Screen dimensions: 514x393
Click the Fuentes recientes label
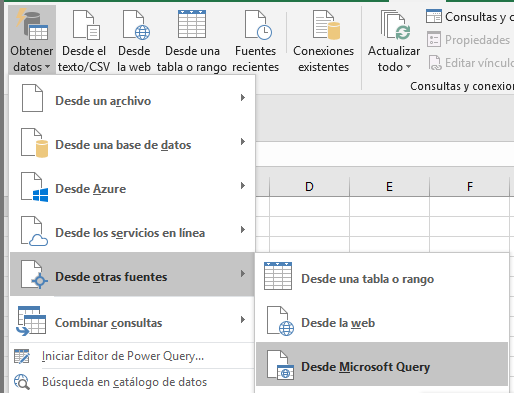click(255, 59)
